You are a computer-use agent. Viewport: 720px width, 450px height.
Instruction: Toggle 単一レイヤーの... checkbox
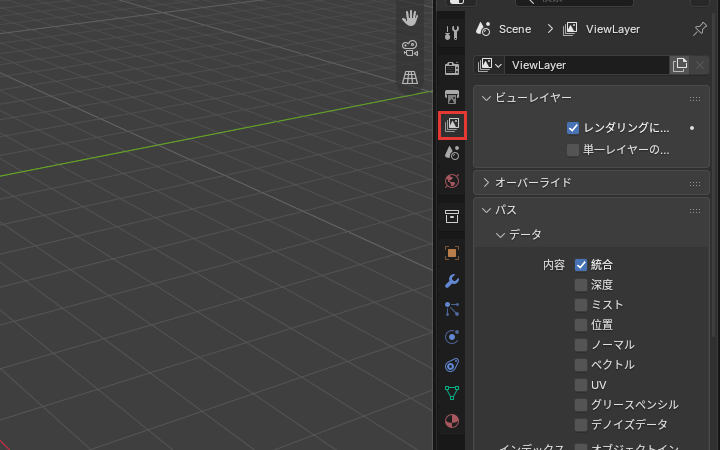(x=573, y=150)
